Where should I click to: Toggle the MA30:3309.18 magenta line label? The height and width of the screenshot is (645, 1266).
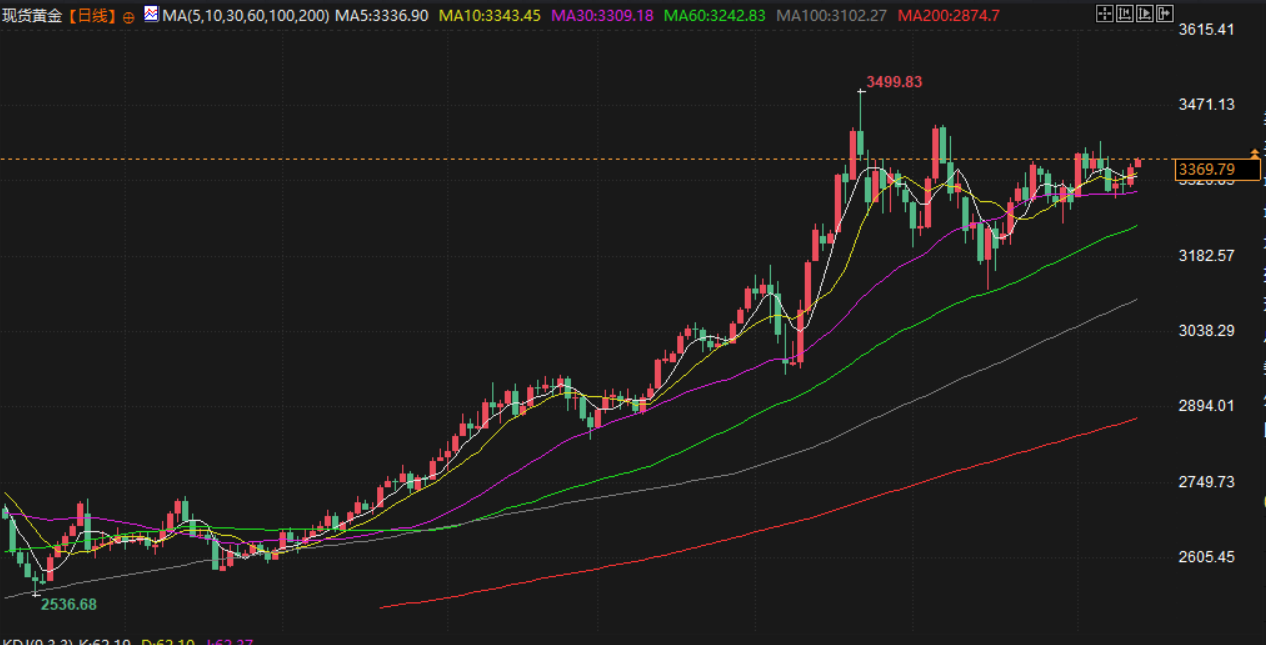(x=603, y=16)
